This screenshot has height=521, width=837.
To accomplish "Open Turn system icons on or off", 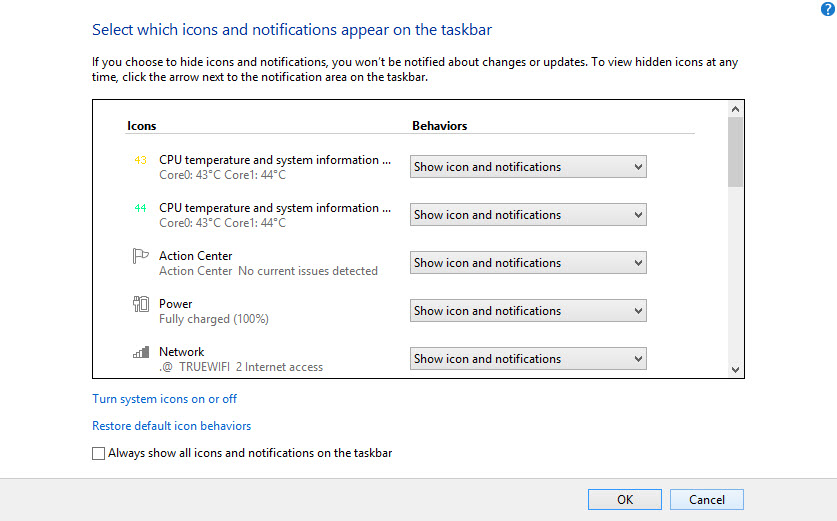I will 164,399.
